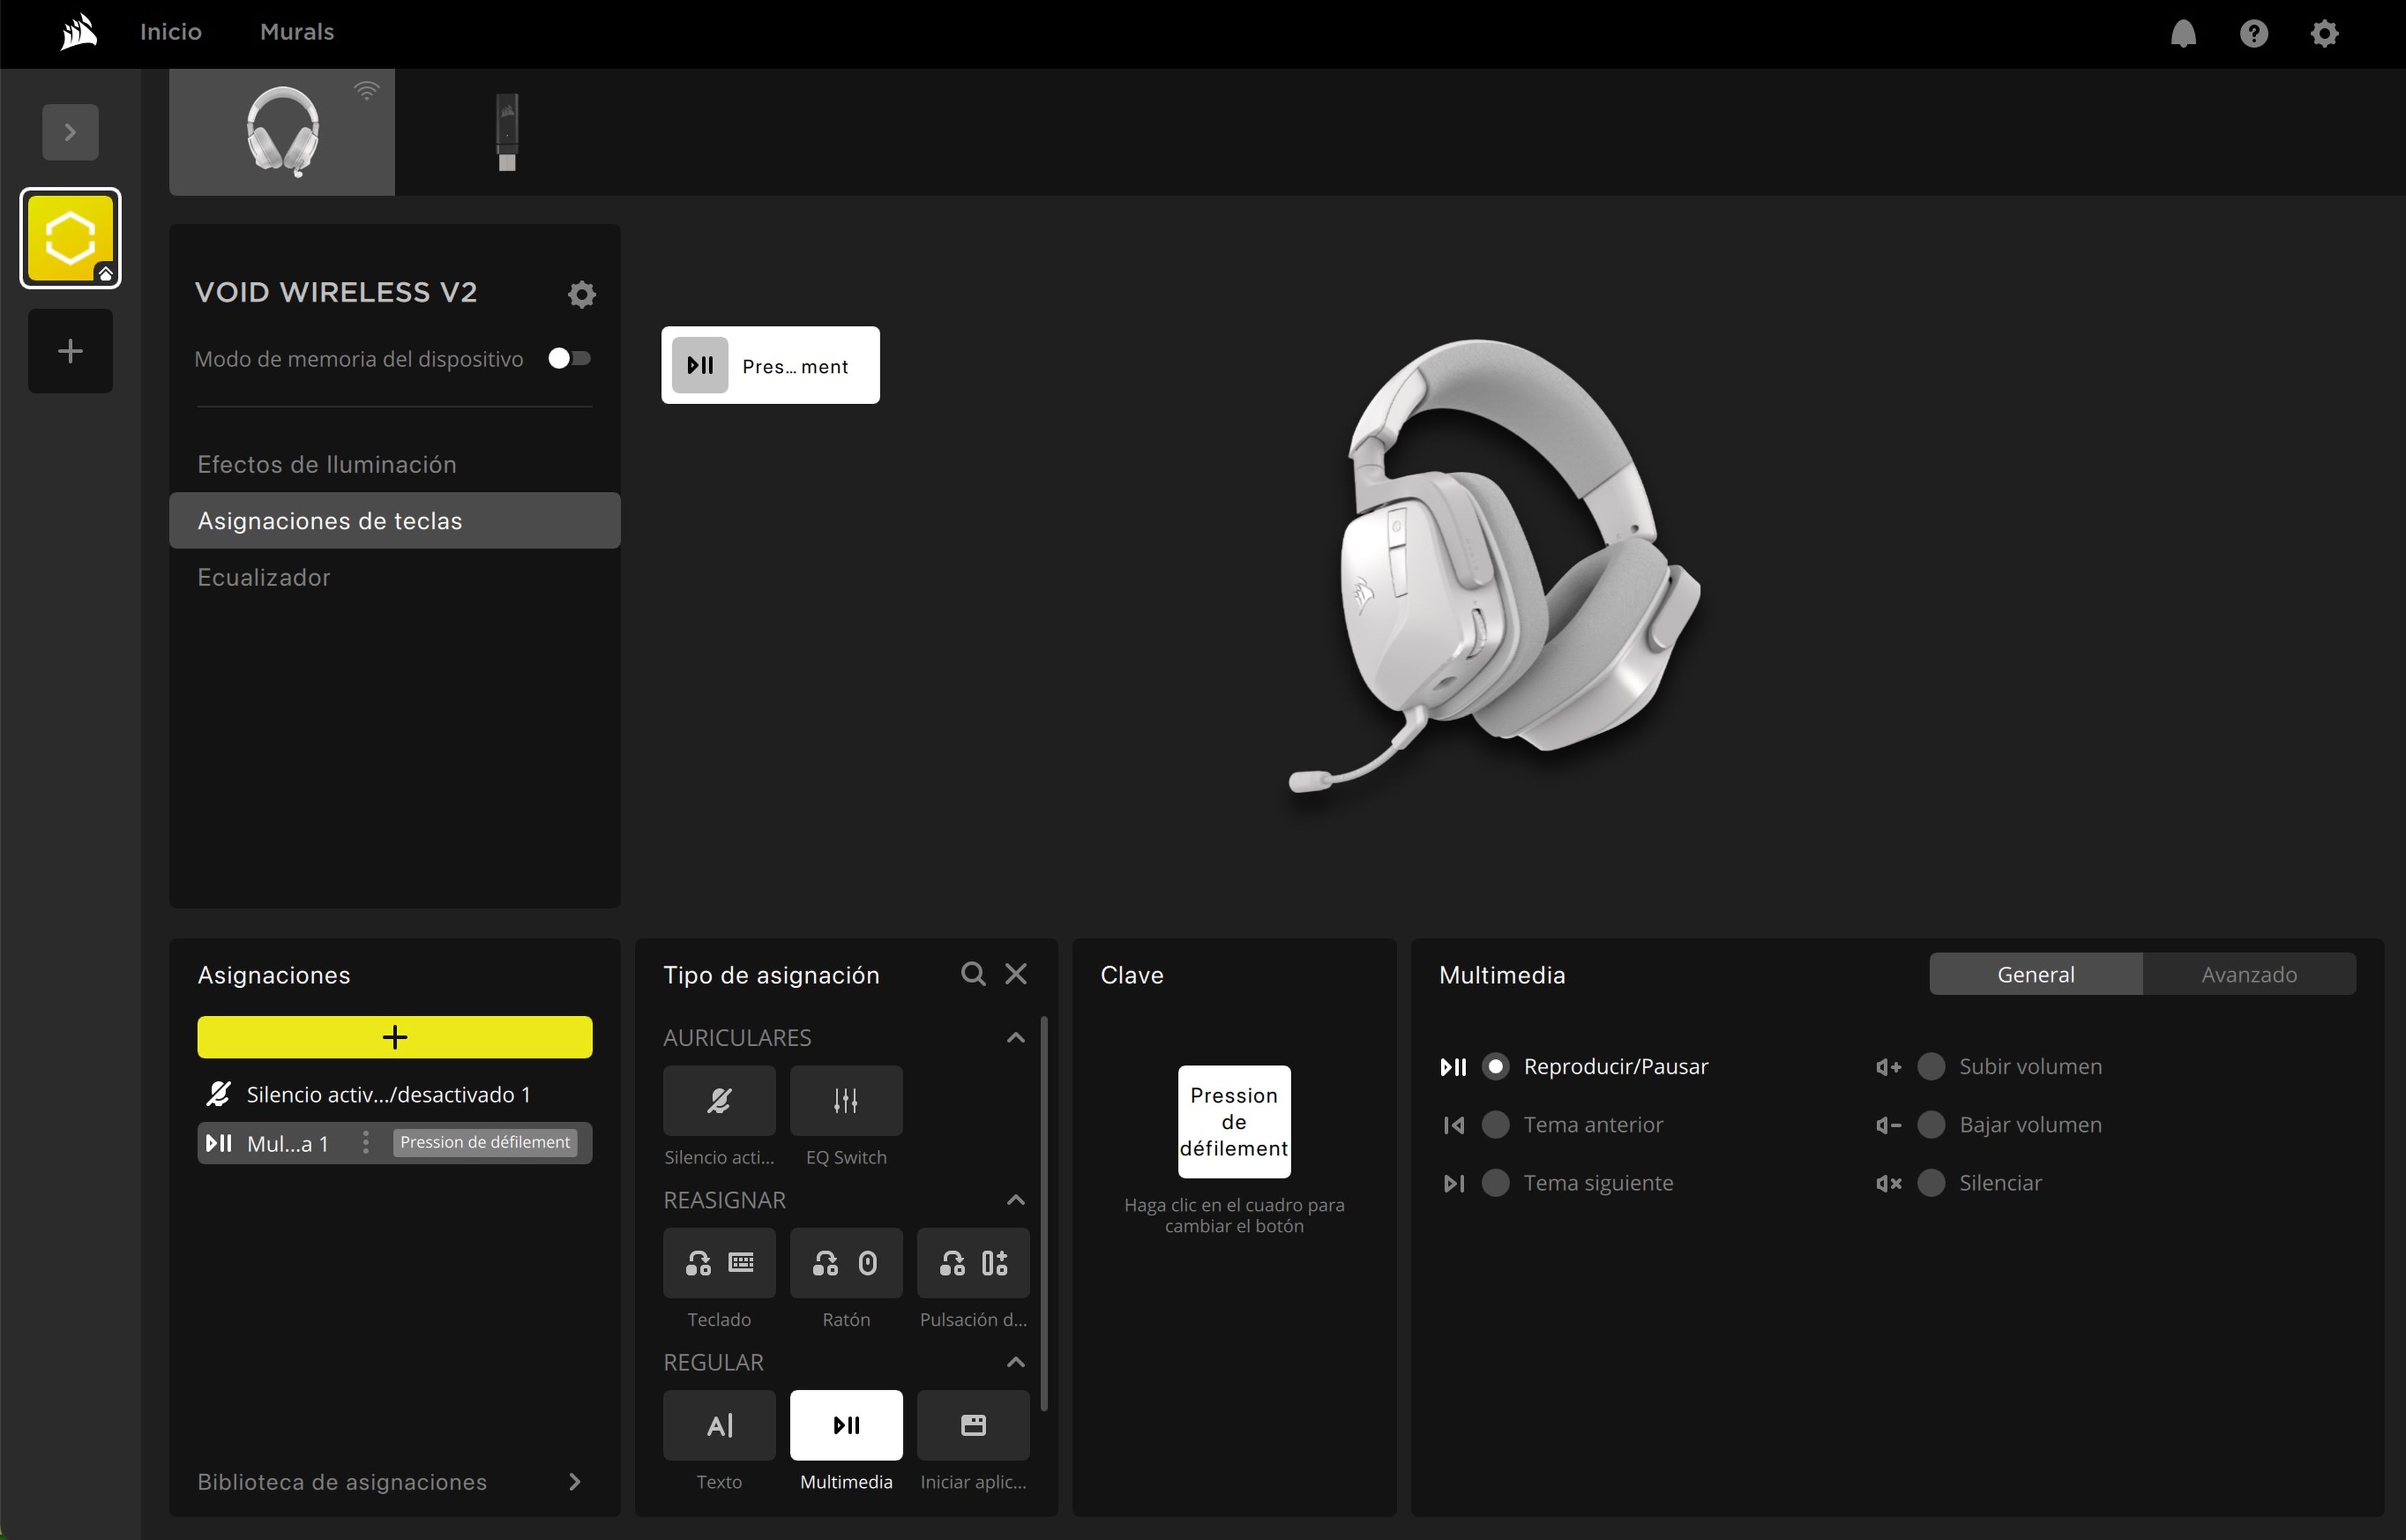Screen dimensions: 2406x1540
Task: Open iCUE notifications bell
Action: (2183, 33)
